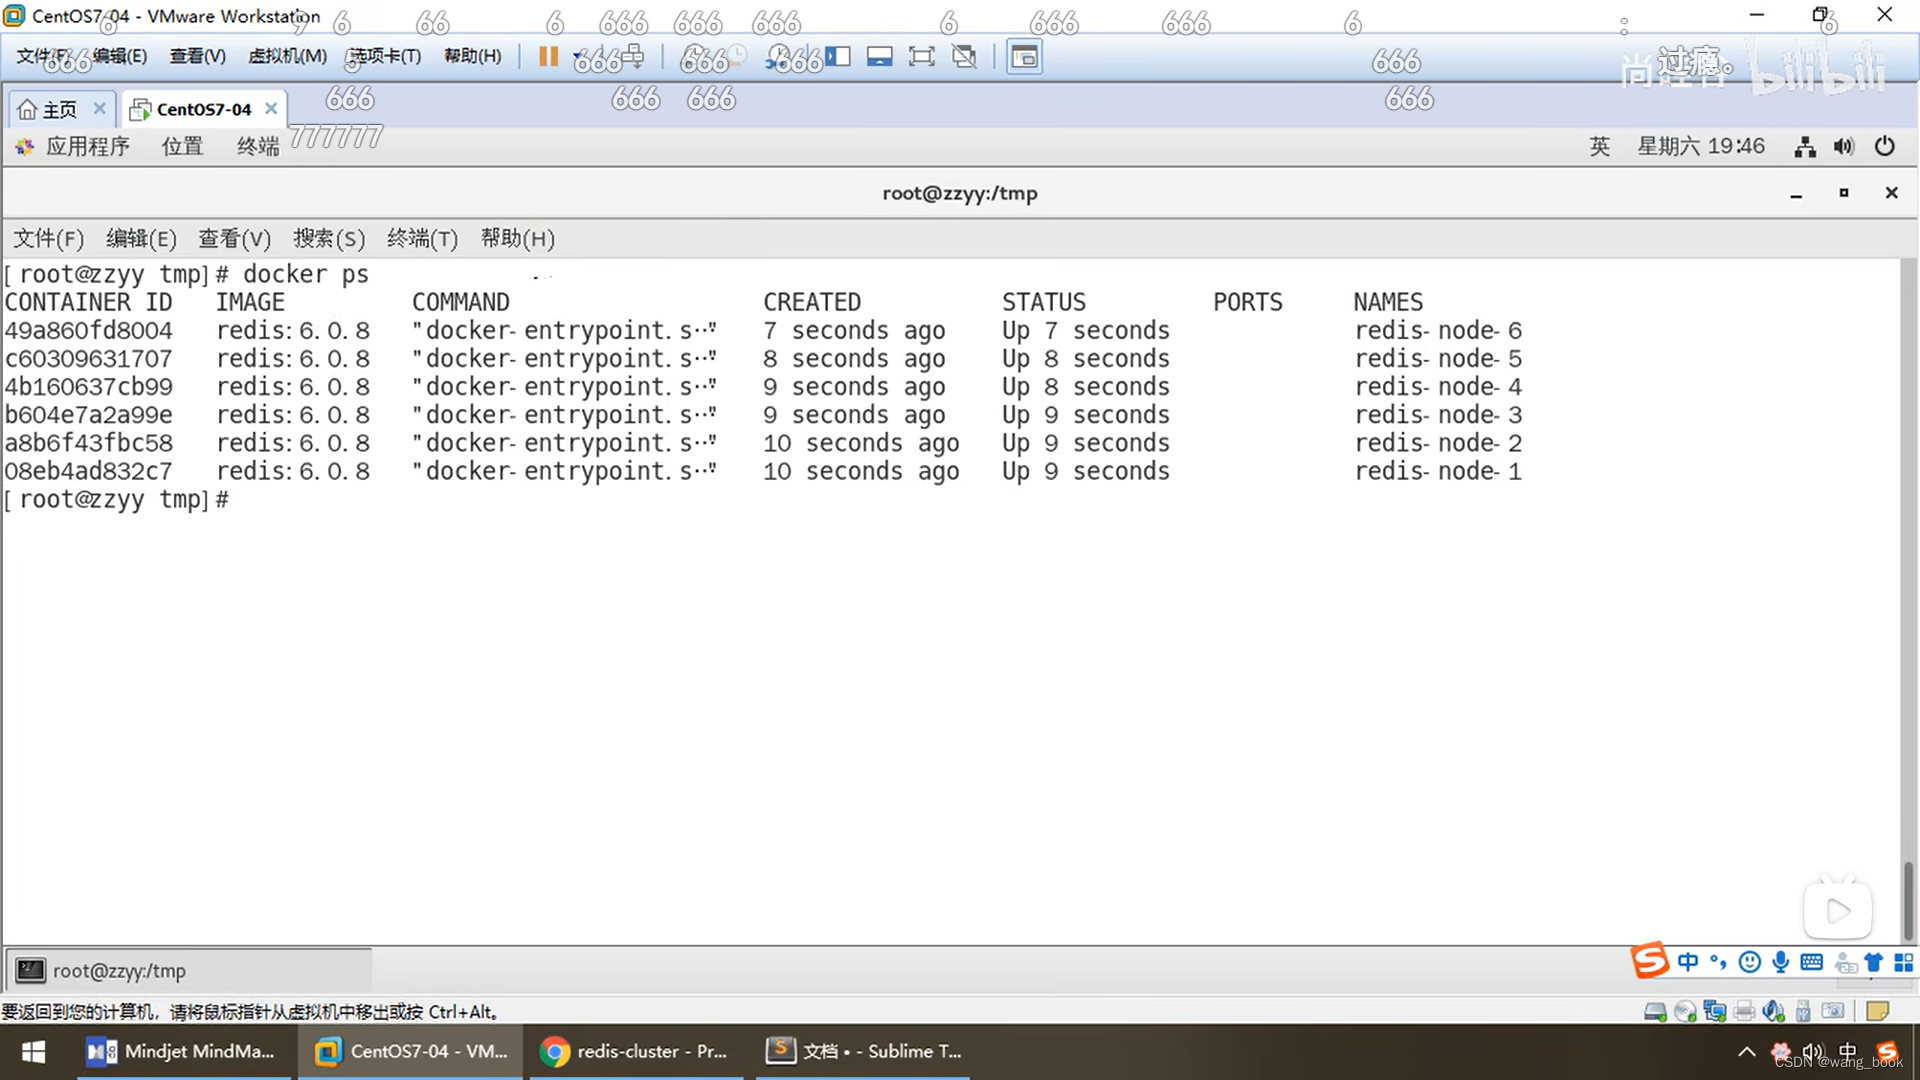Viewport: 1920px width, 1080px height.
Task: Enter full screen mode from VMware toolbar
Action: tap(921, 57)
